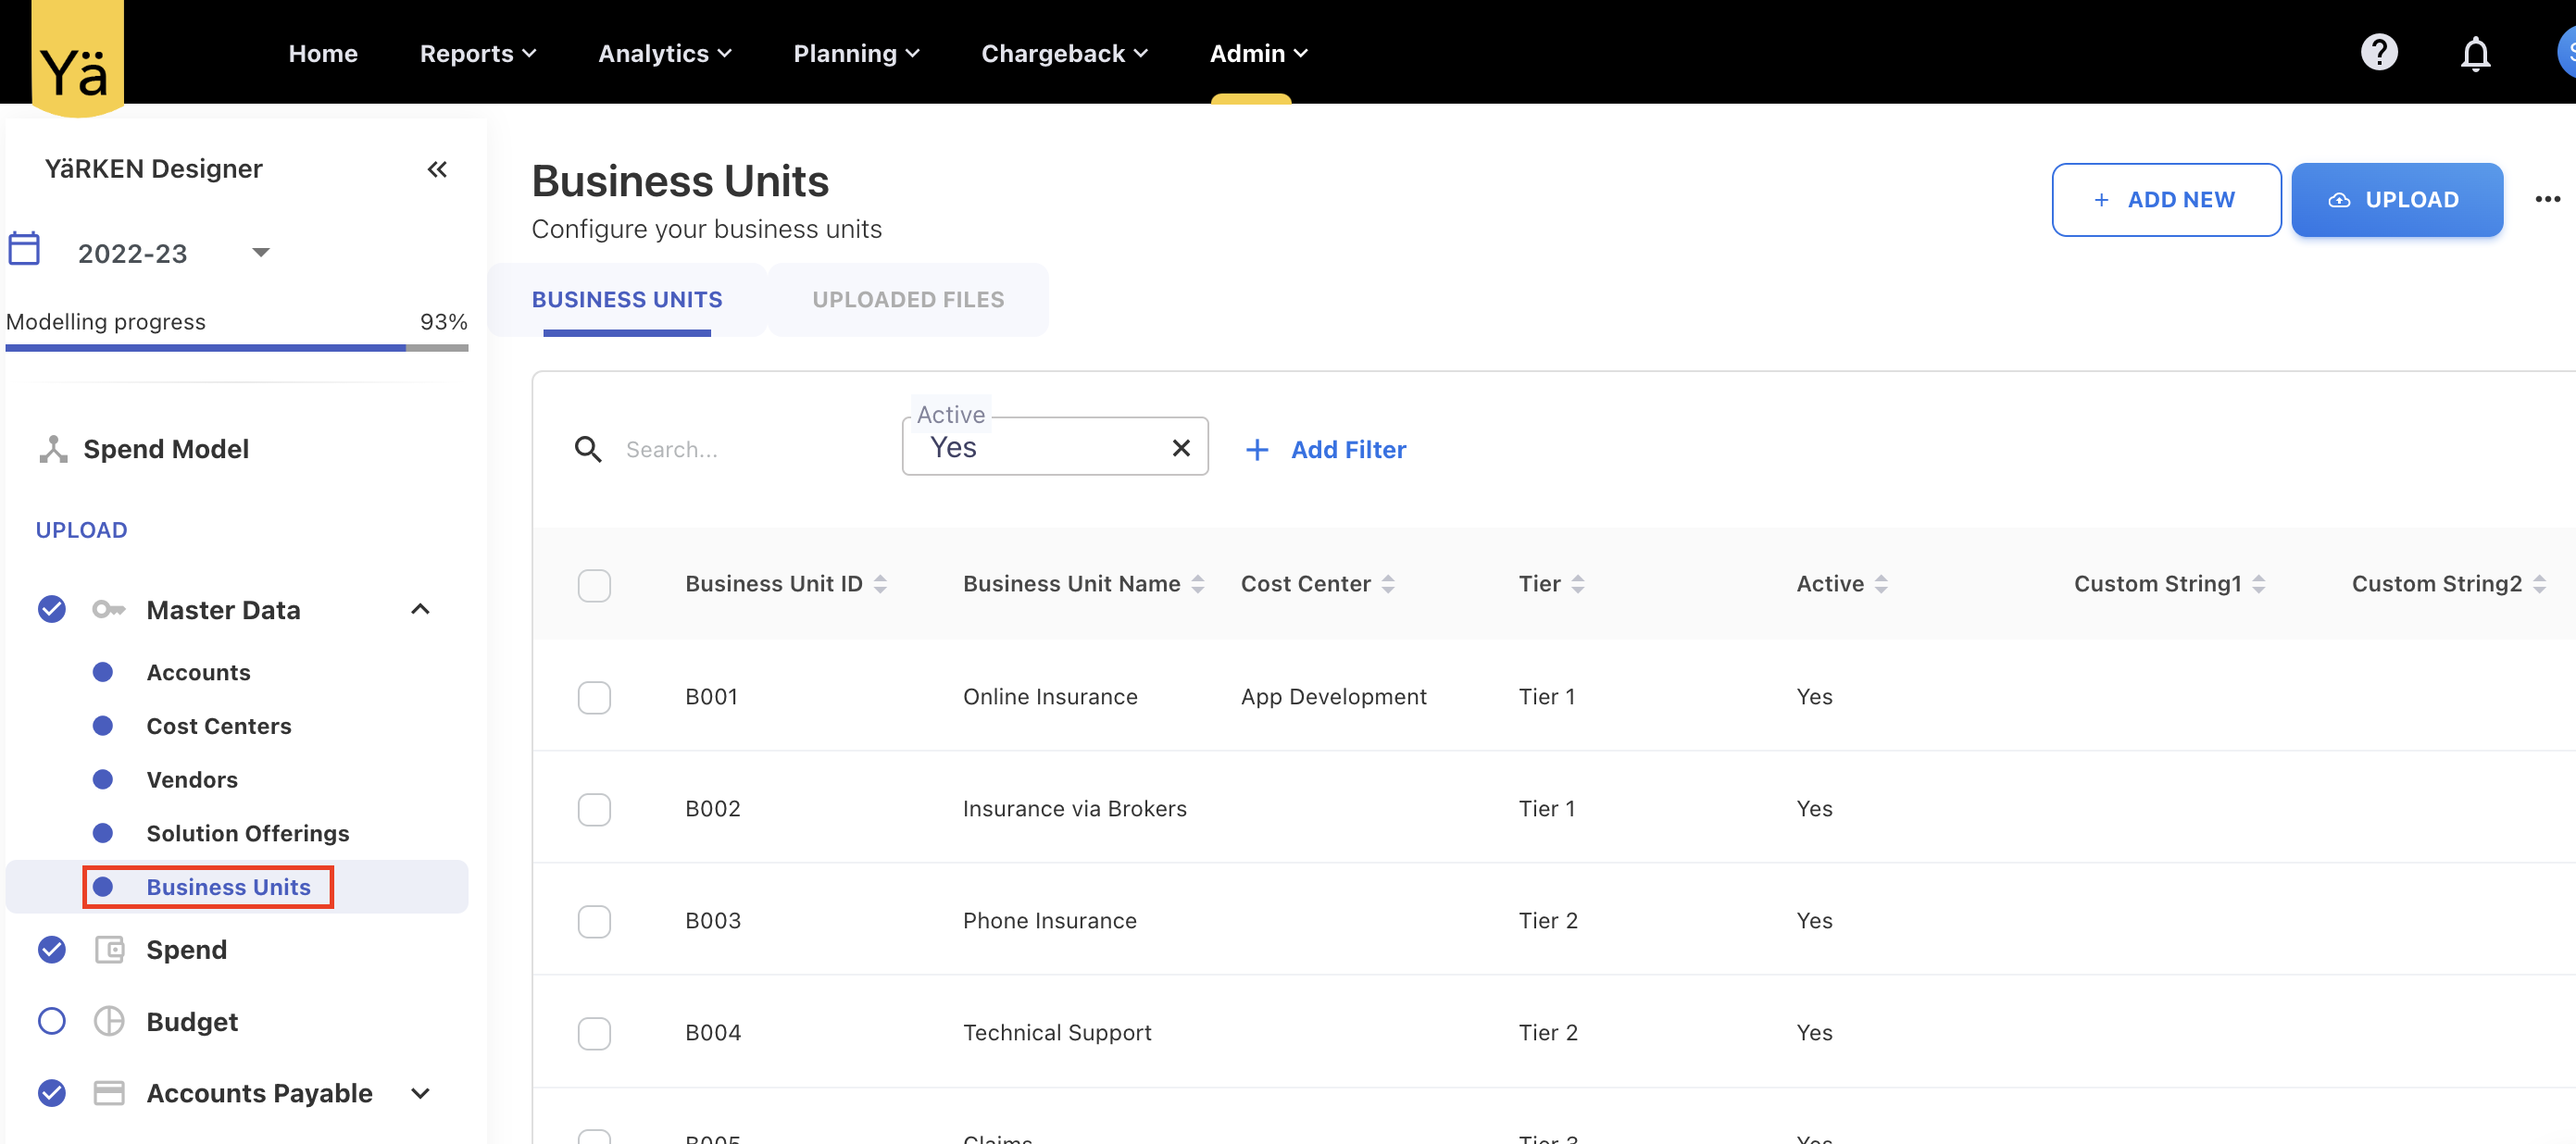Sort by Business Unit ID column
Viewport: 2576px width, 1144px height.
[x=879, y=584]
